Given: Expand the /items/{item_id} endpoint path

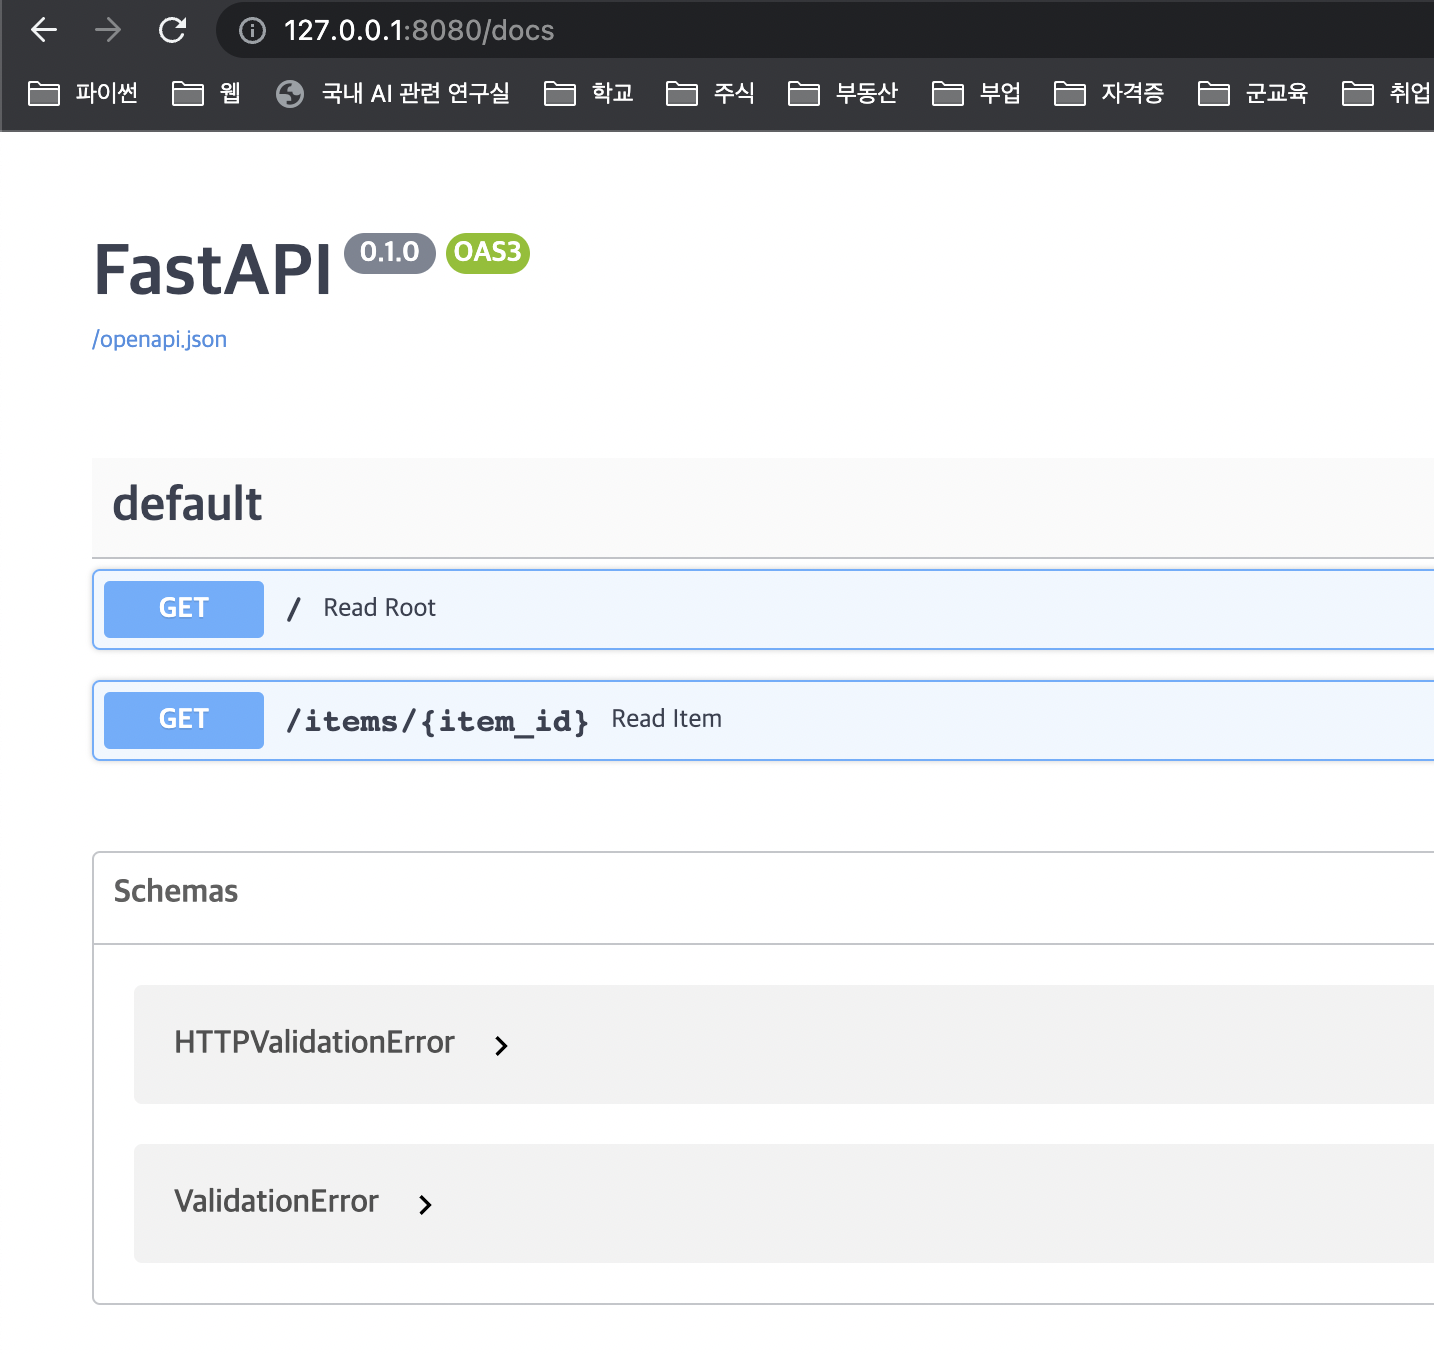Looking at the screenshot, I should click(x=437, y=720).
